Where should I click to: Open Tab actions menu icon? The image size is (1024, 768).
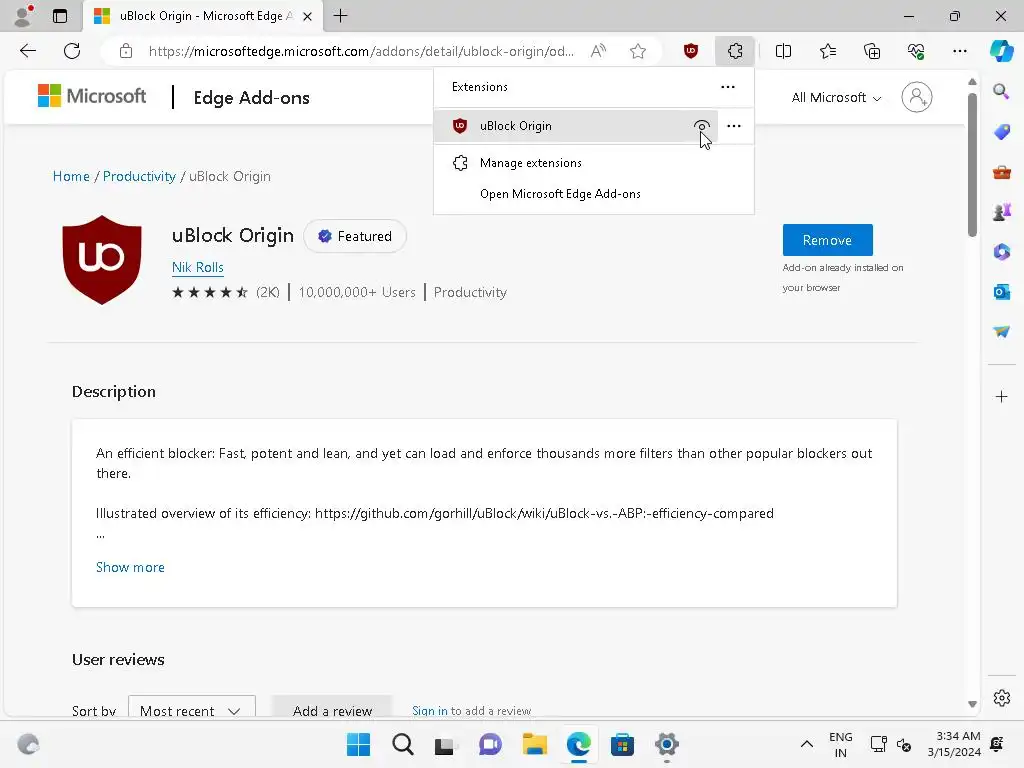[59, 16]
